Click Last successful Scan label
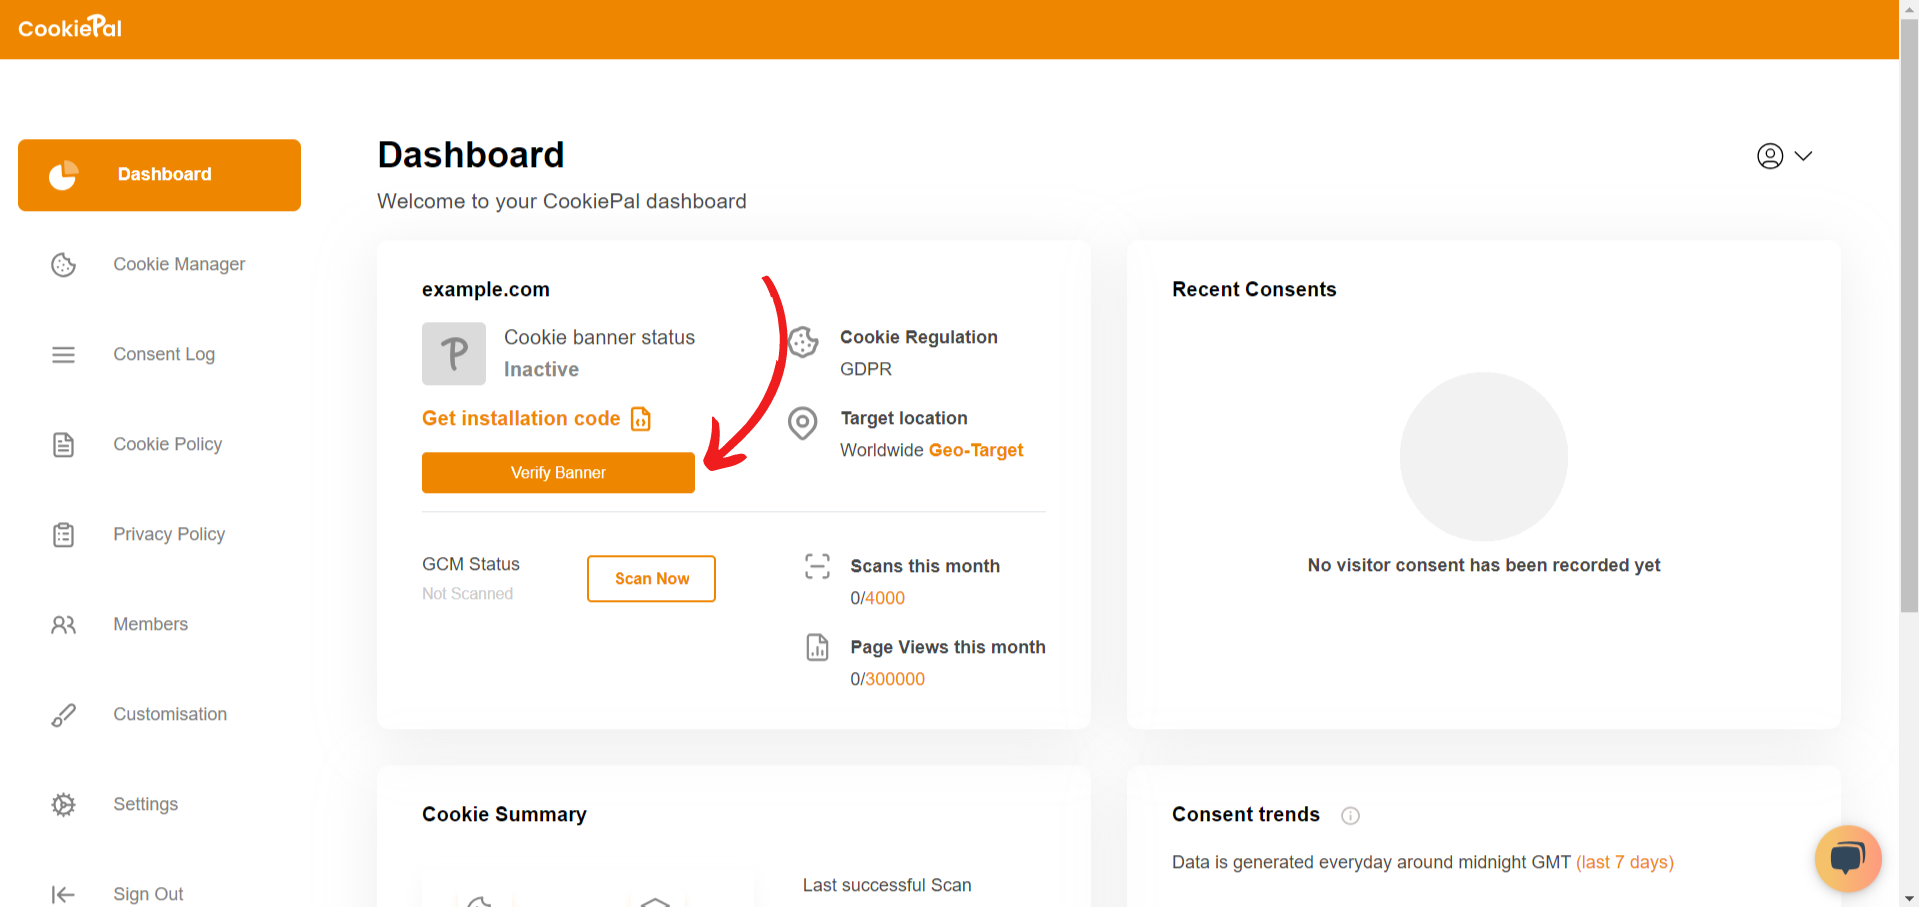The height and width of the screenshot is (907, 1919). click(887, 885)
